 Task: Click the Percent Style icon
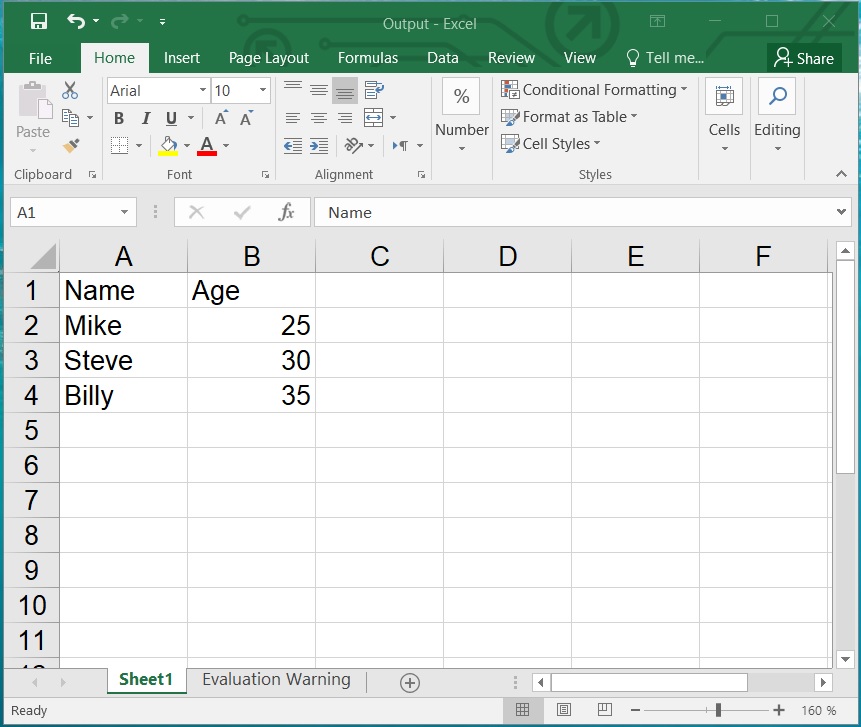click(x=461, y=96)
